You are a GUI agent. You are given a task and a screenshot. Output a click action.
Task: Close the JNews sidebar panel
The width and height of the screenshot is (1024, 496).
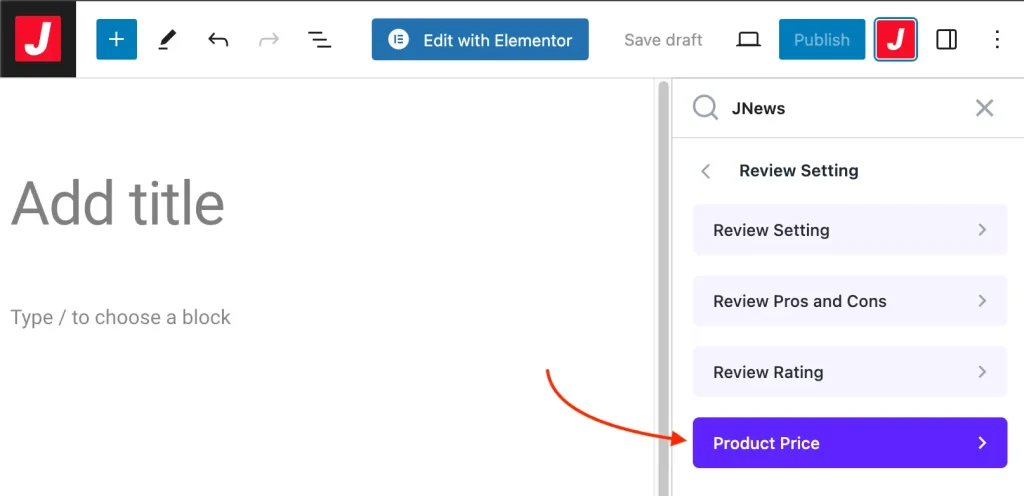click(x=984, y=108)
